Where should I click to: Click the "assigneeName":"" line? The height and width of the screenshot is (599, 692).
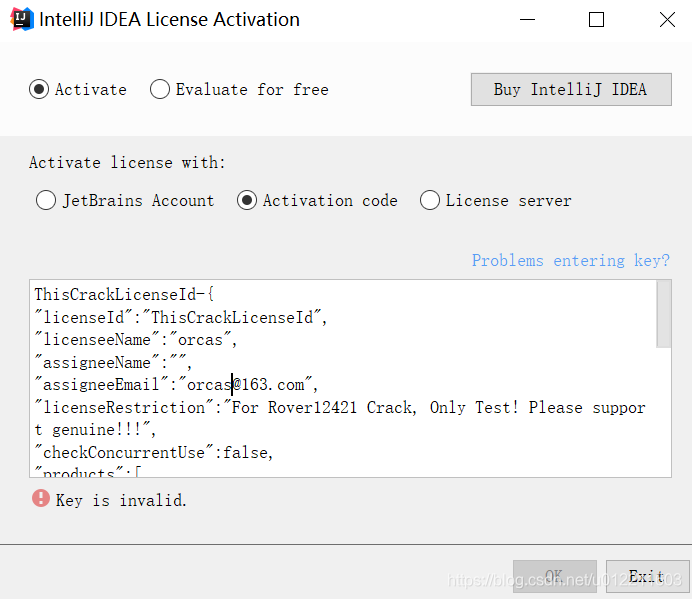click(x=113, y=362)
